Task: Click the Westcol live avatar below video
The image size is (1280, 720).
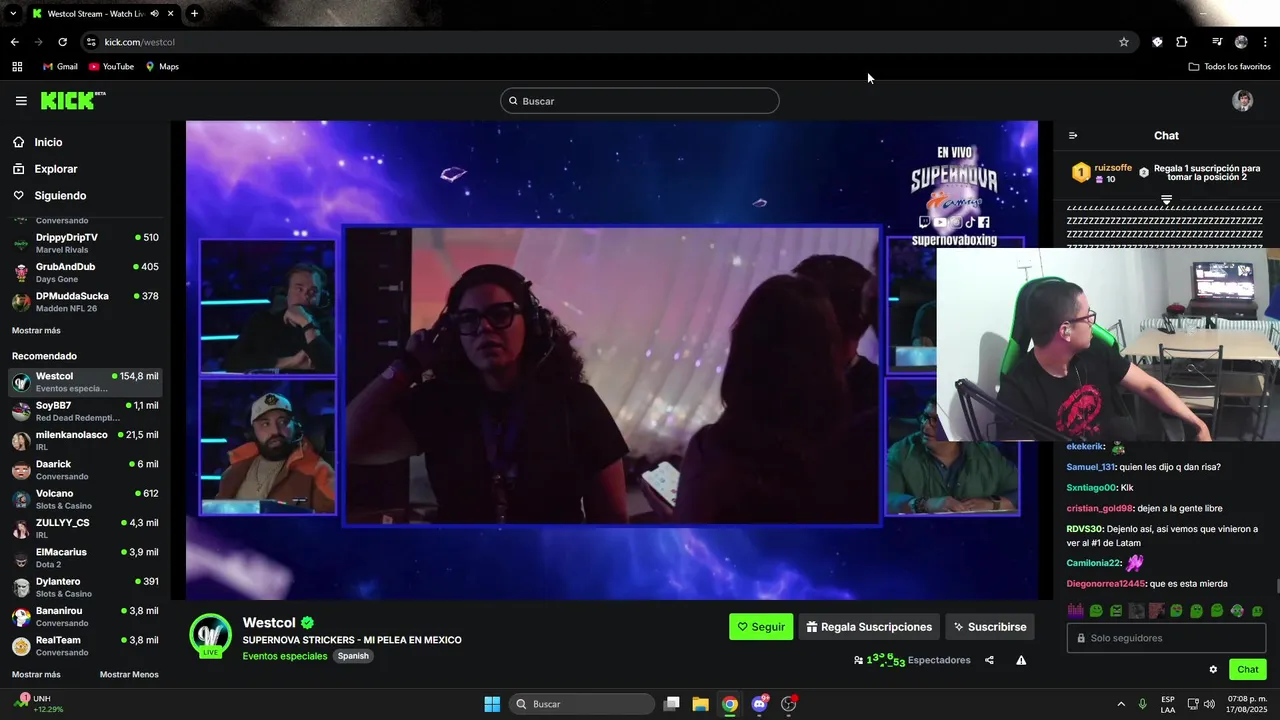Action: [x=211, y=635]
